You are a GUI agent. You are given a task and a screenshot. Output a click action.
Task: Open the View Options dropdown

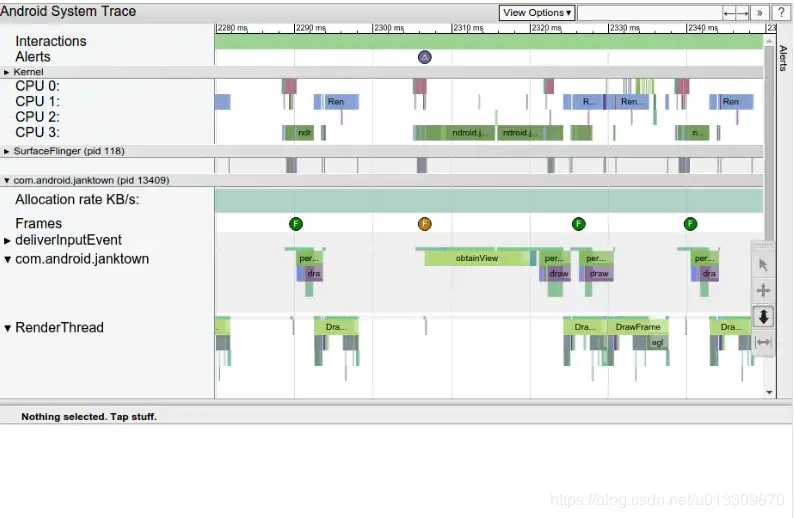point(537,13)
